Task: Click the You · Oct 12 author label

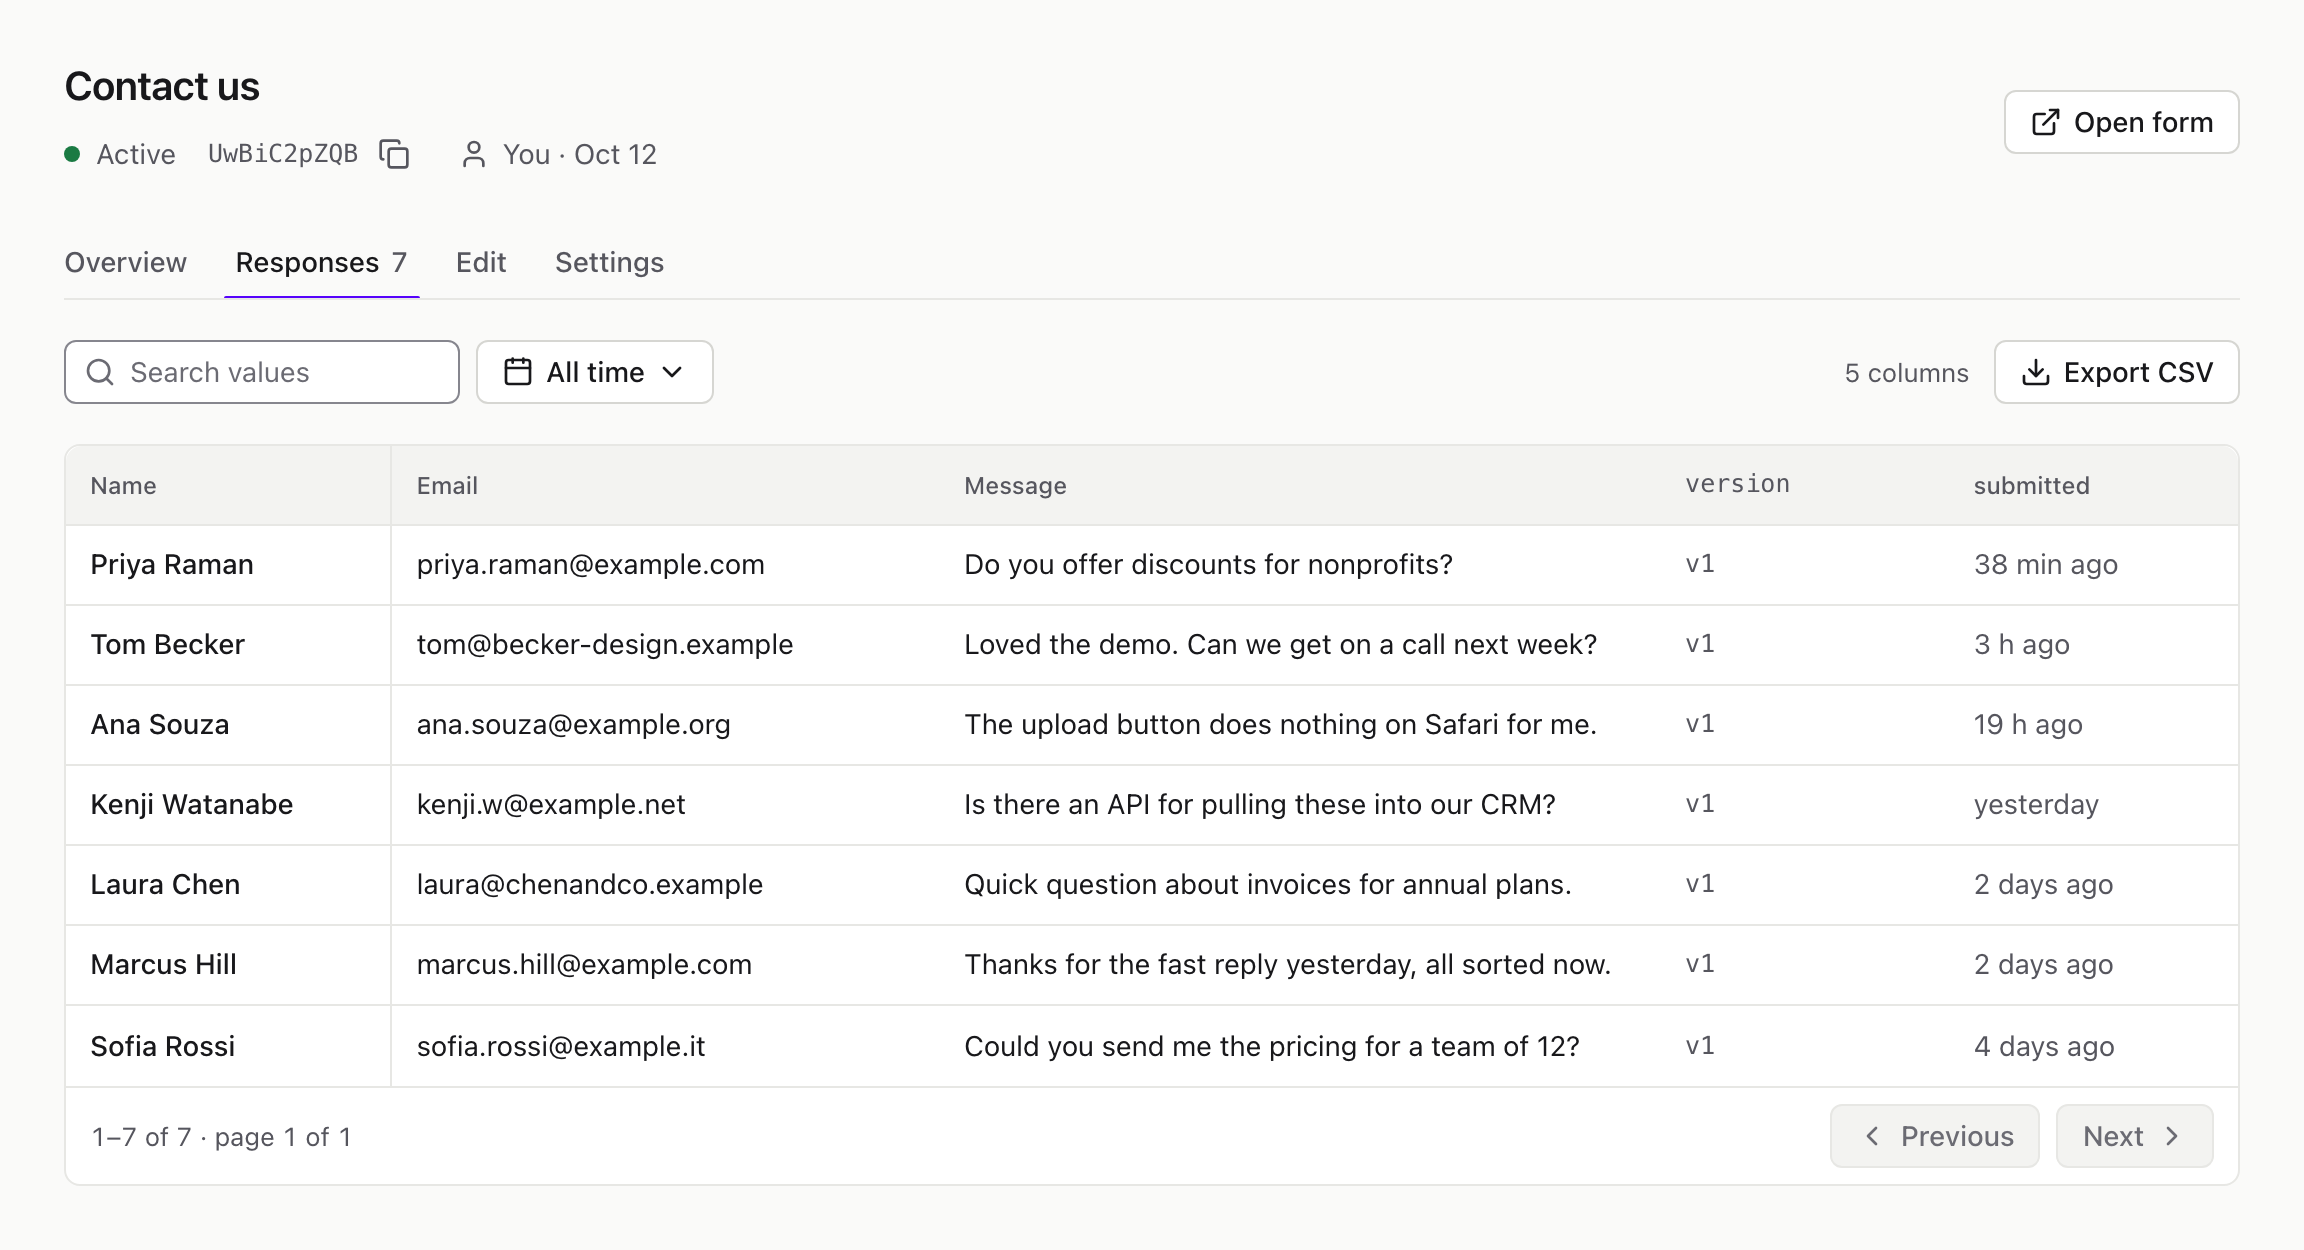Action: 580,154
